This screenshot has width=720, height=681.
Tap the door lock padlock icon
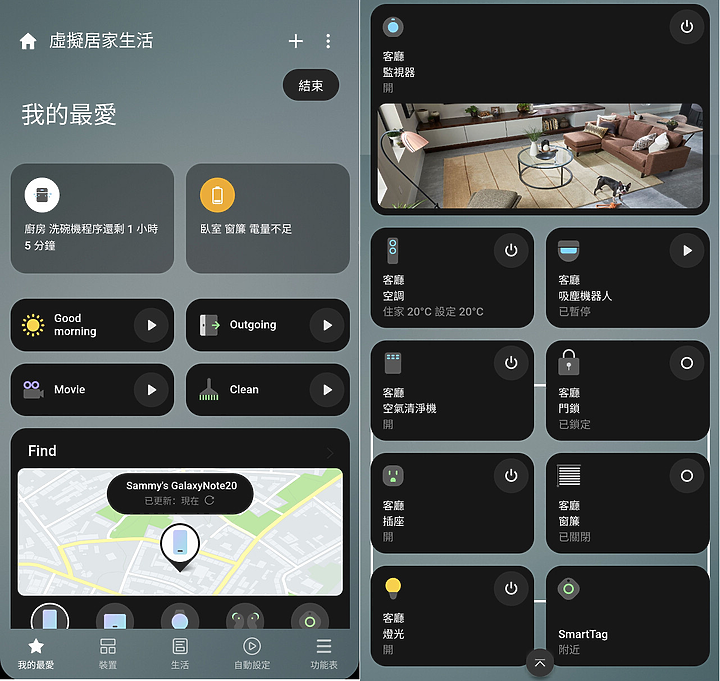(x=568, y=362)
